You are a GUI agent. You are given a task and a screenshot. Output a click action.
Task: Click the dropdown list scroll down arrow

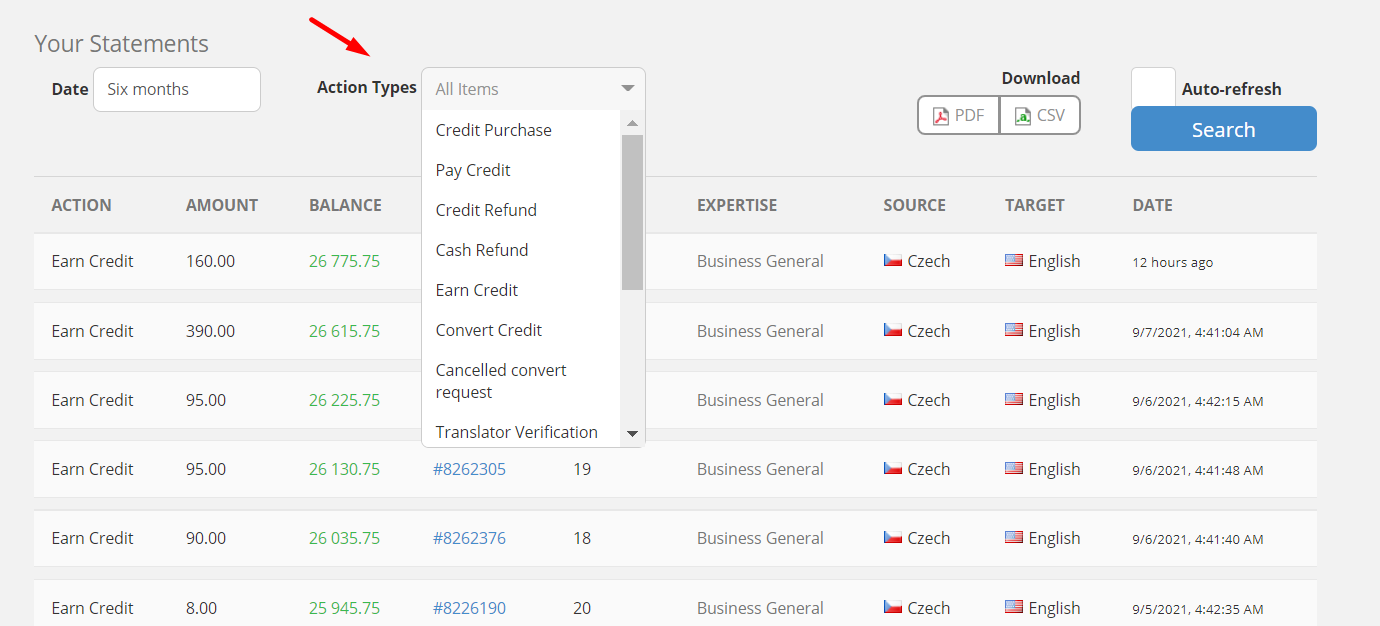pyautogui.click(x=632, y=434)
